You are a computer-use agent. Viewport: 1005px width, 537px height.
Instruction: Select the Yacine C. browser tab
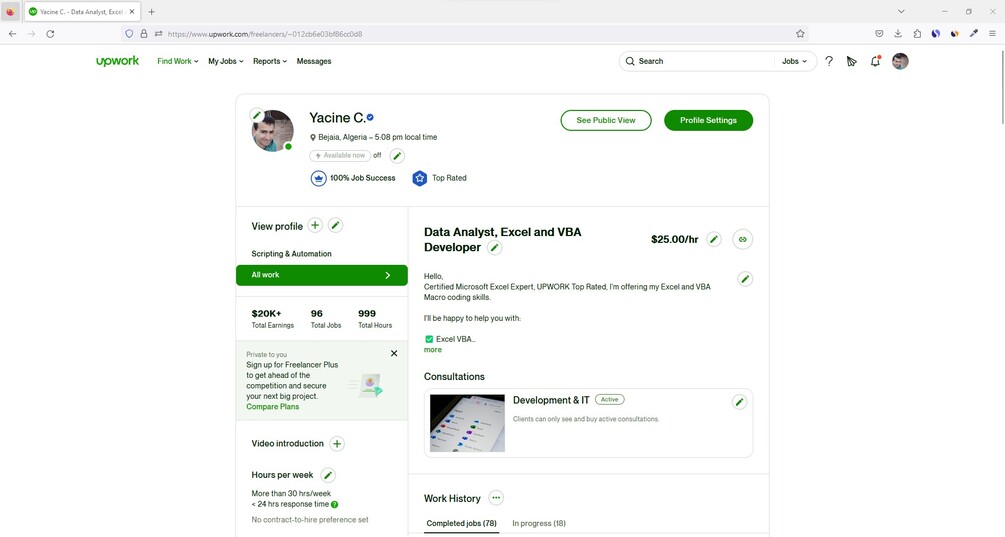click(82, 12)
